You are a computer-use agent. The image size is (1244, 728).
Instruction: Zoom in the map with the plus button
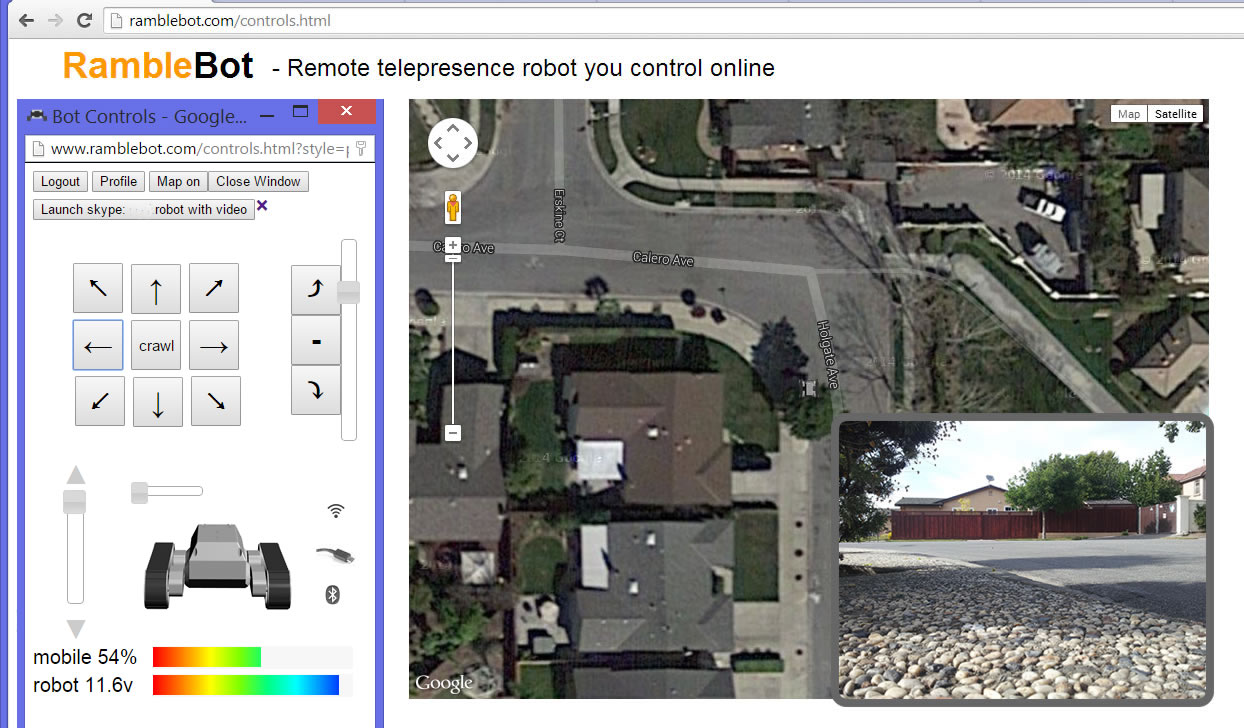click(453, 245)
